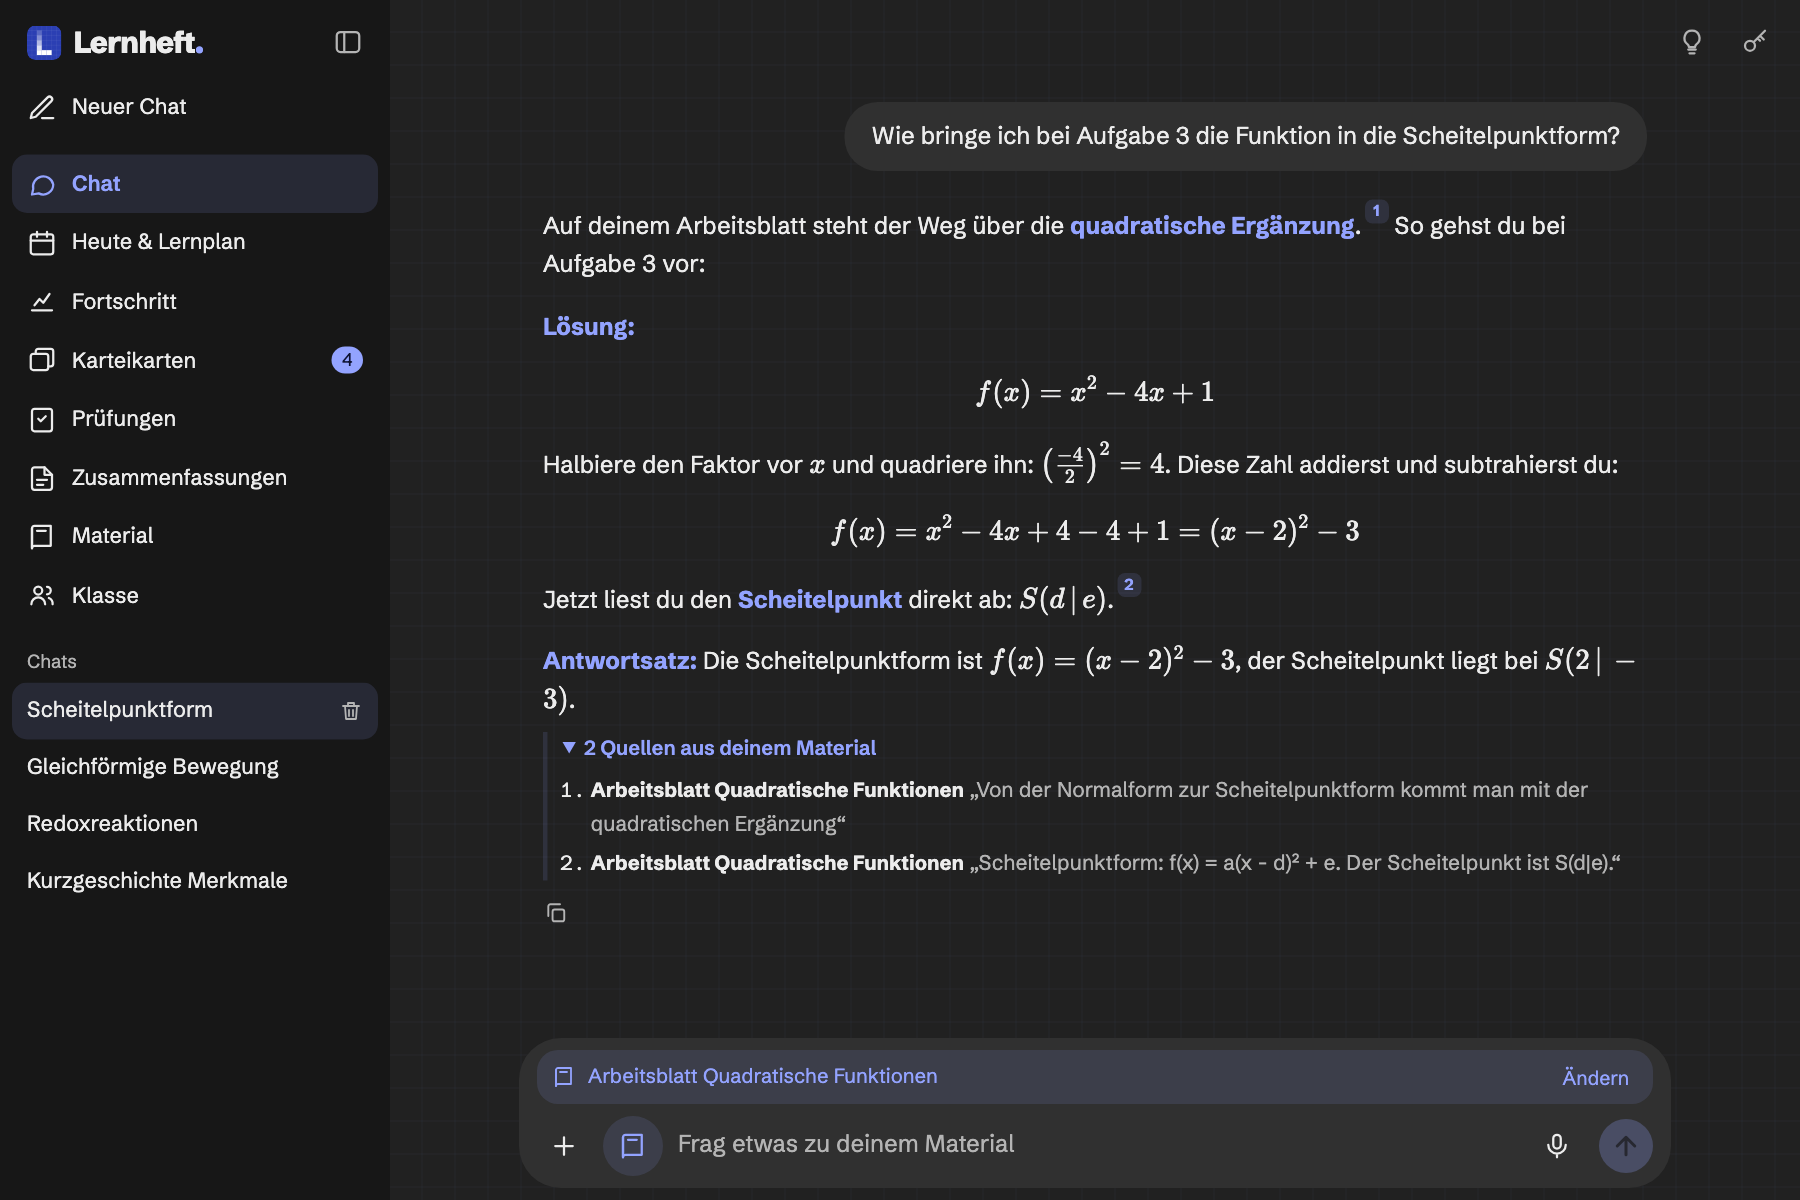
Task: Delete the Scheitelpunktform chat via trash icon
Action: [351, 711]
